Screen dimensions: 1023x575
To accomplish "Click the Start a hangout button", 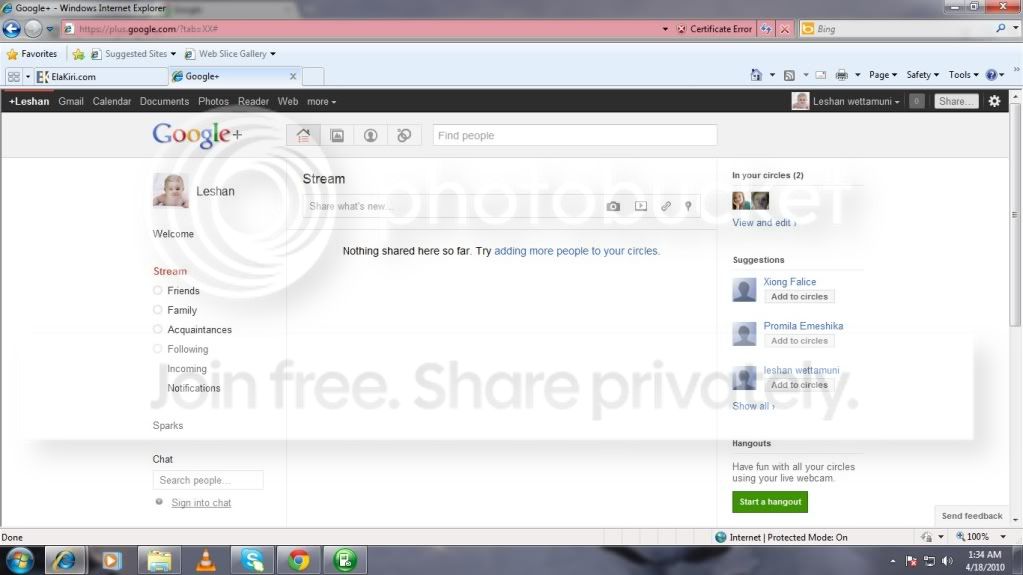I will click(x=770, y=502).
